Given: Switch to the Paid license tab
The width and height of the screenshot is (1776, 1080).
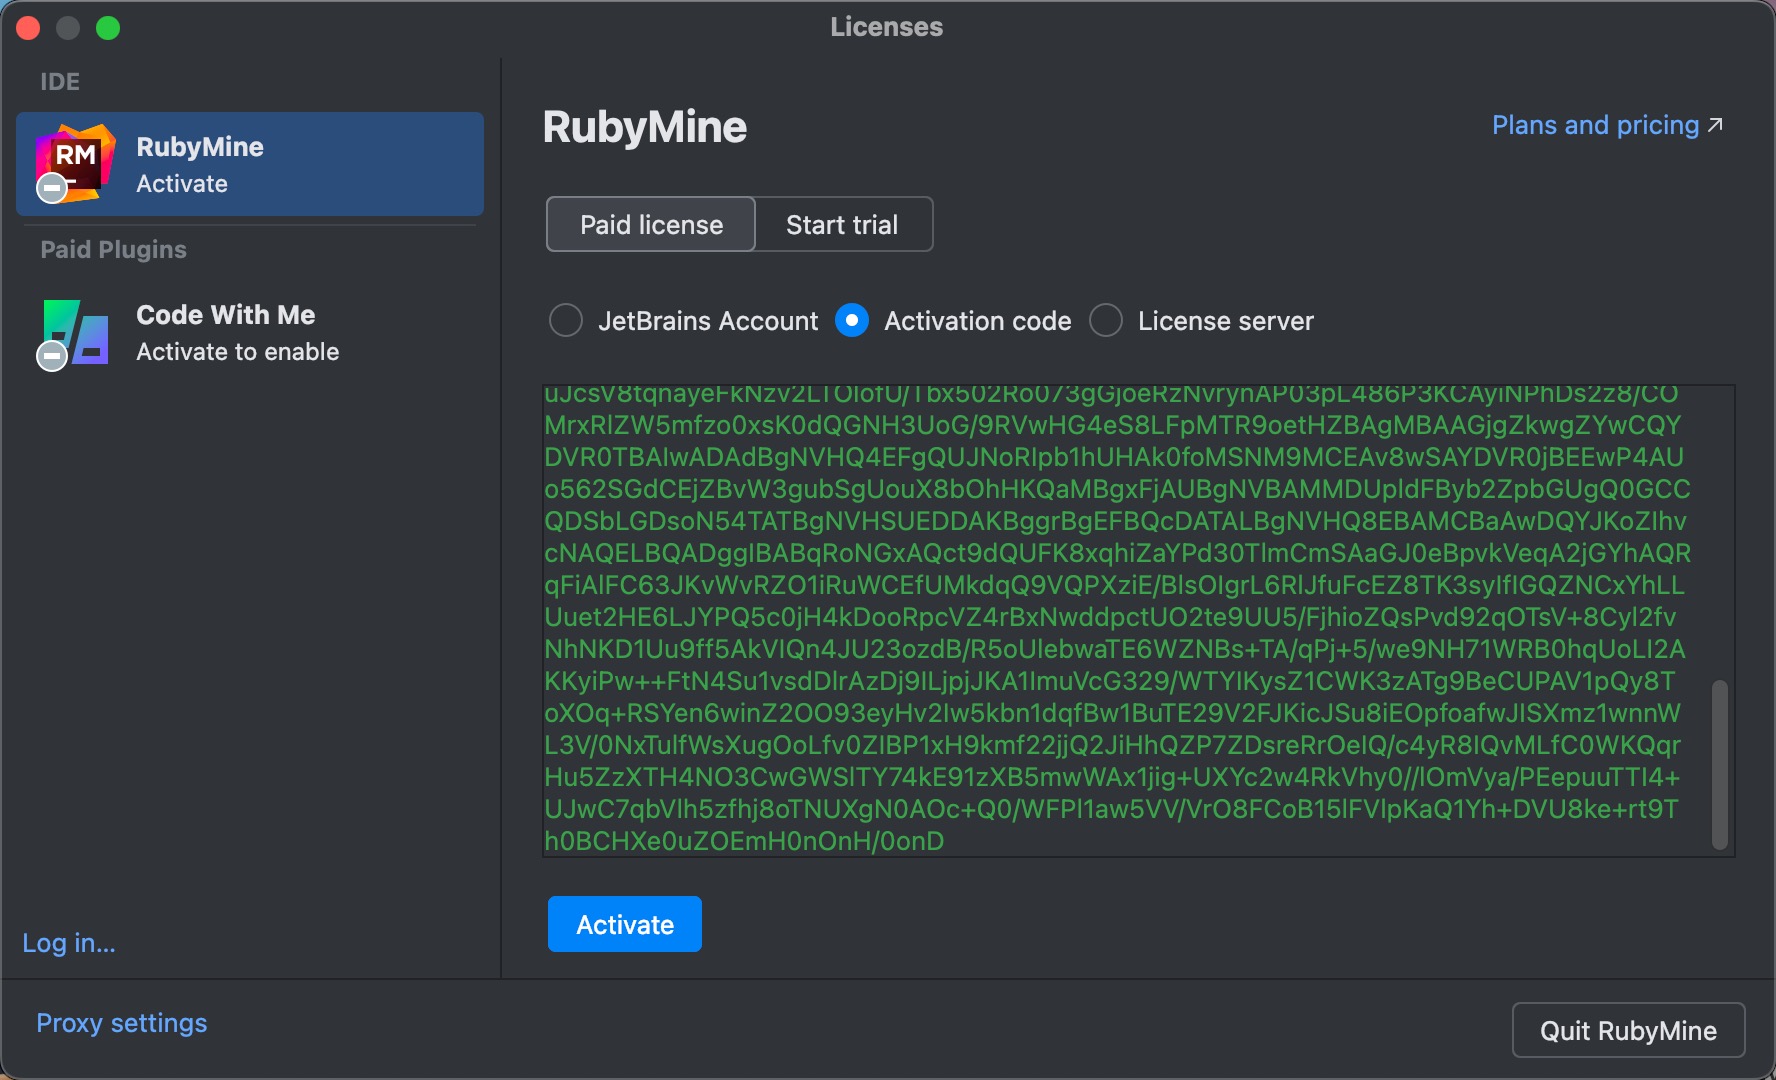Looking at the screenshot, I should [651, 225].
